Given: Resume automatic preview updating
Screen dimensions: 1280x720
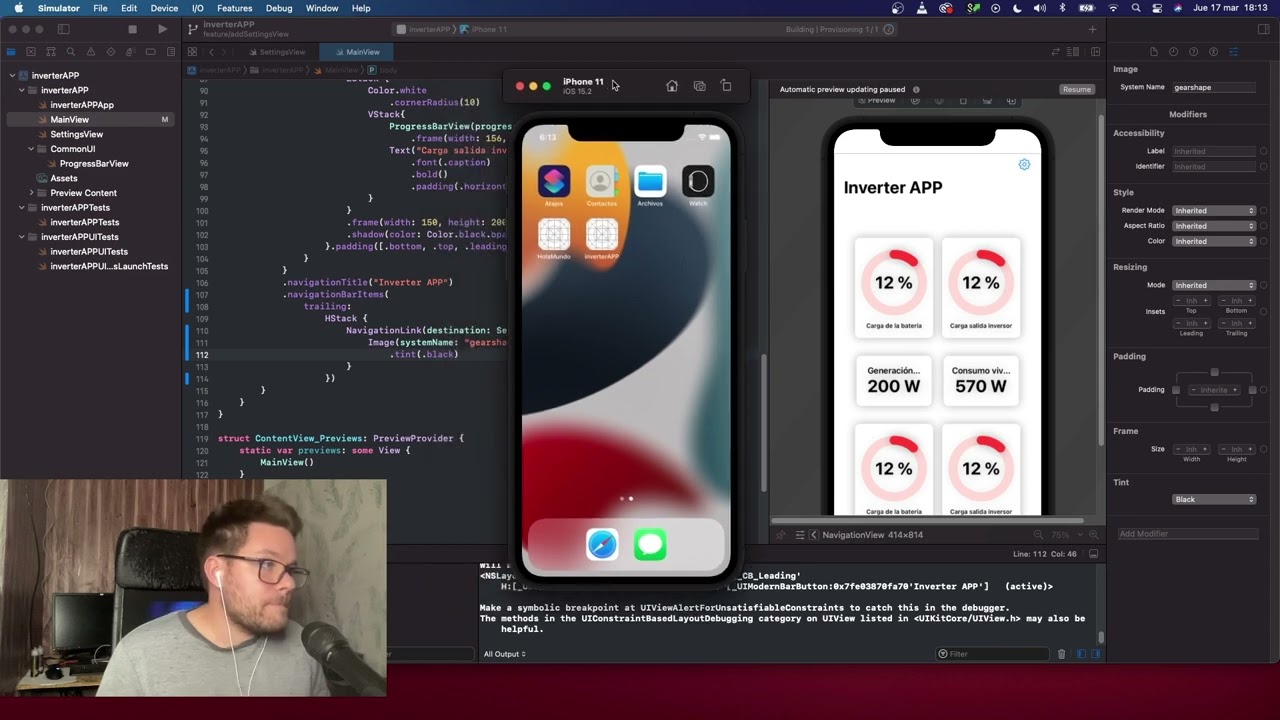Looking at the screenshot, I should pyautogui.click(x=1077, y=89).
